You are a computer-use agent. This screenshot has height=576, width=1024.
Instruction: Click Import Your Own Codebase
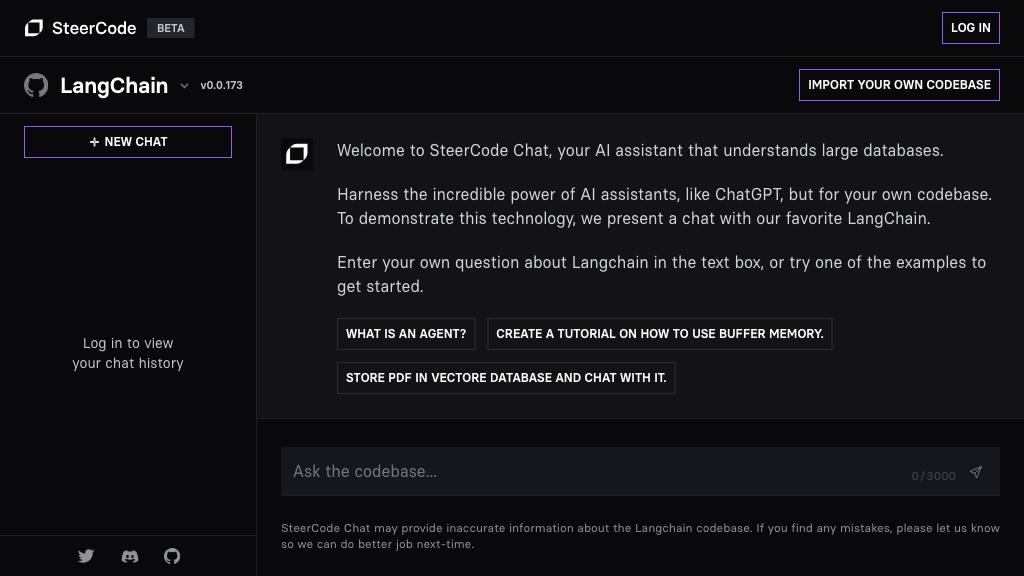tap(899, 85)
